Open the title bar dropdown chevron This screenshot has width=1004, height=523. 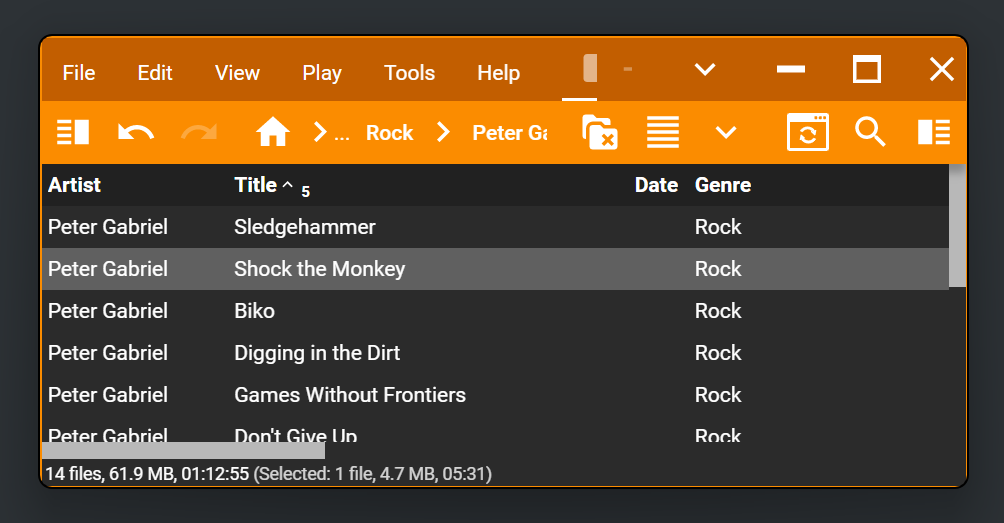click(x=705, y=69)
